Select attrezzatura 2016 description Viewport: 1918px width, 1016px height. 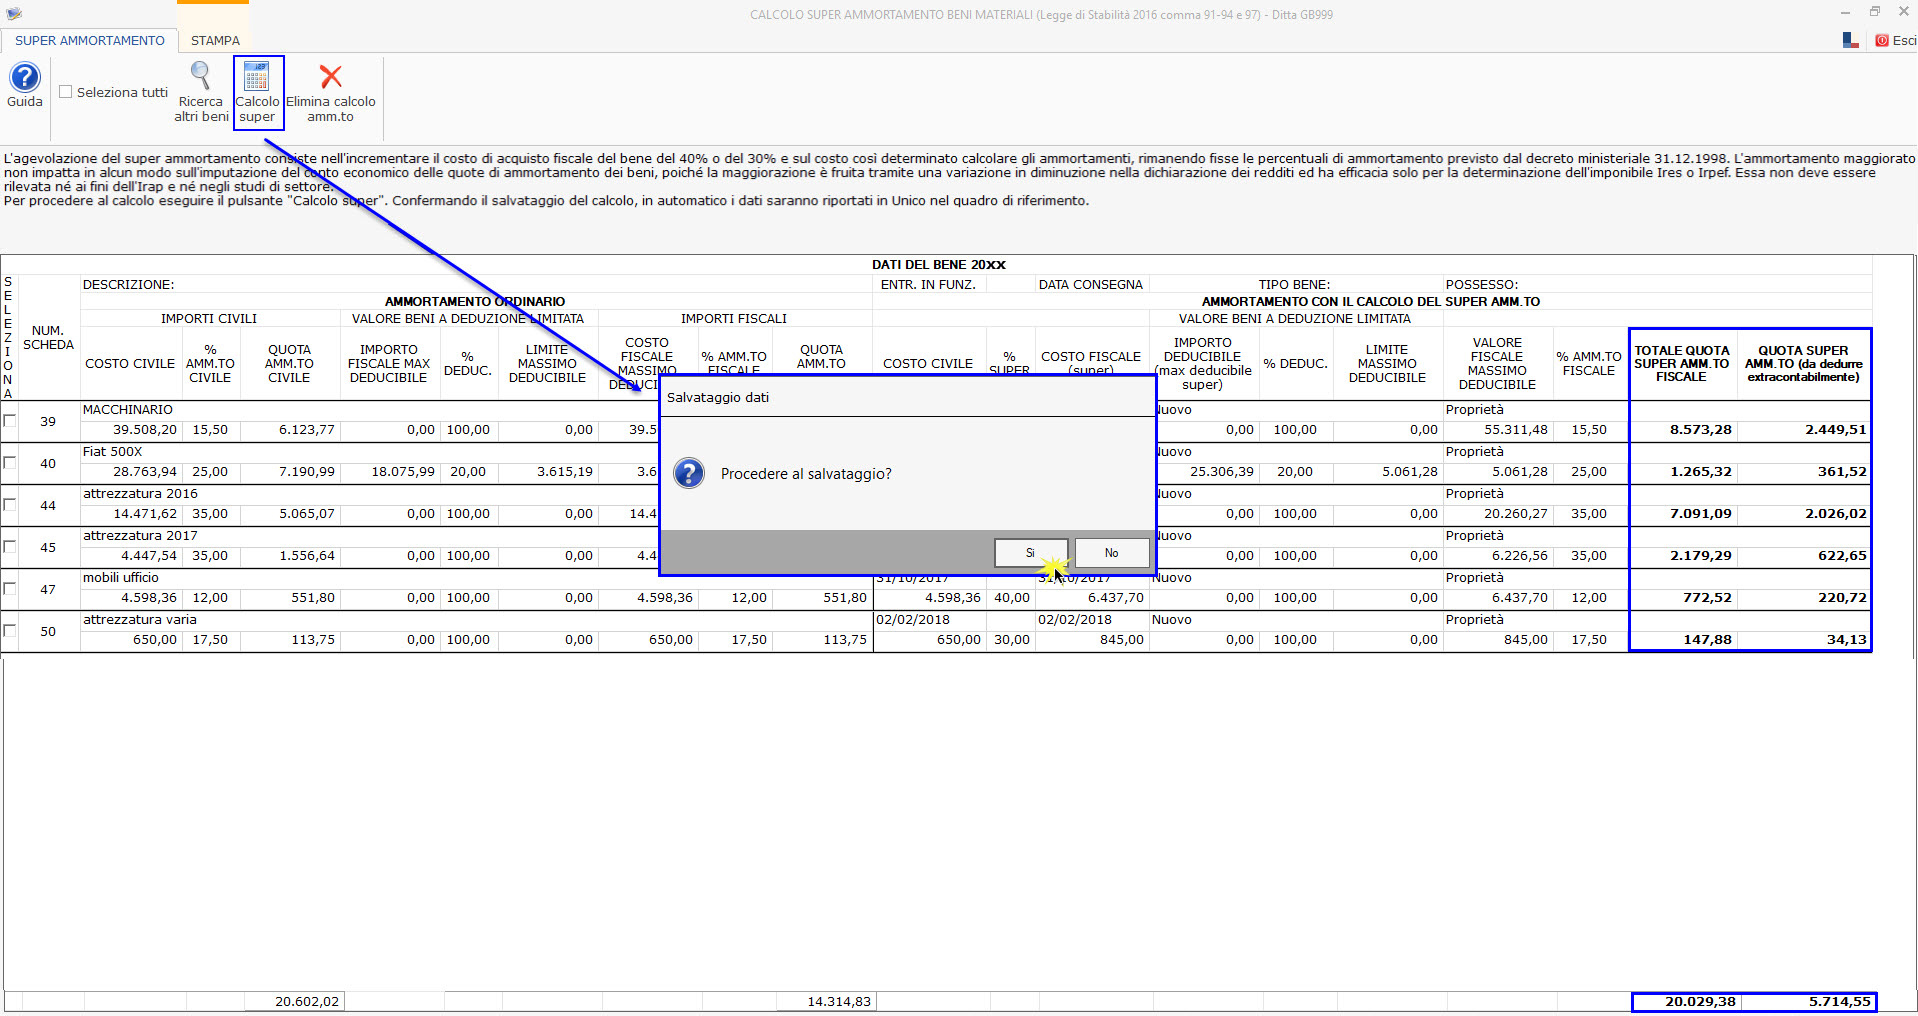click(x=140, y=494)
